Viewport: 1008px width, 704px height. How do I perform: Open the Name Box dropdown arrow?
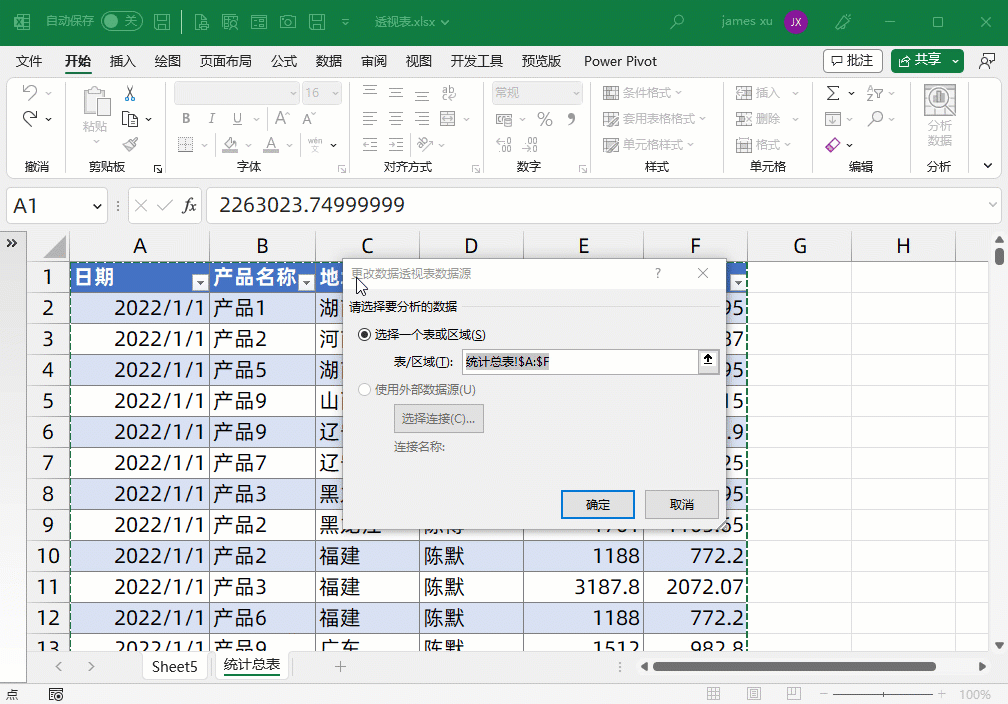coord(97,206)
